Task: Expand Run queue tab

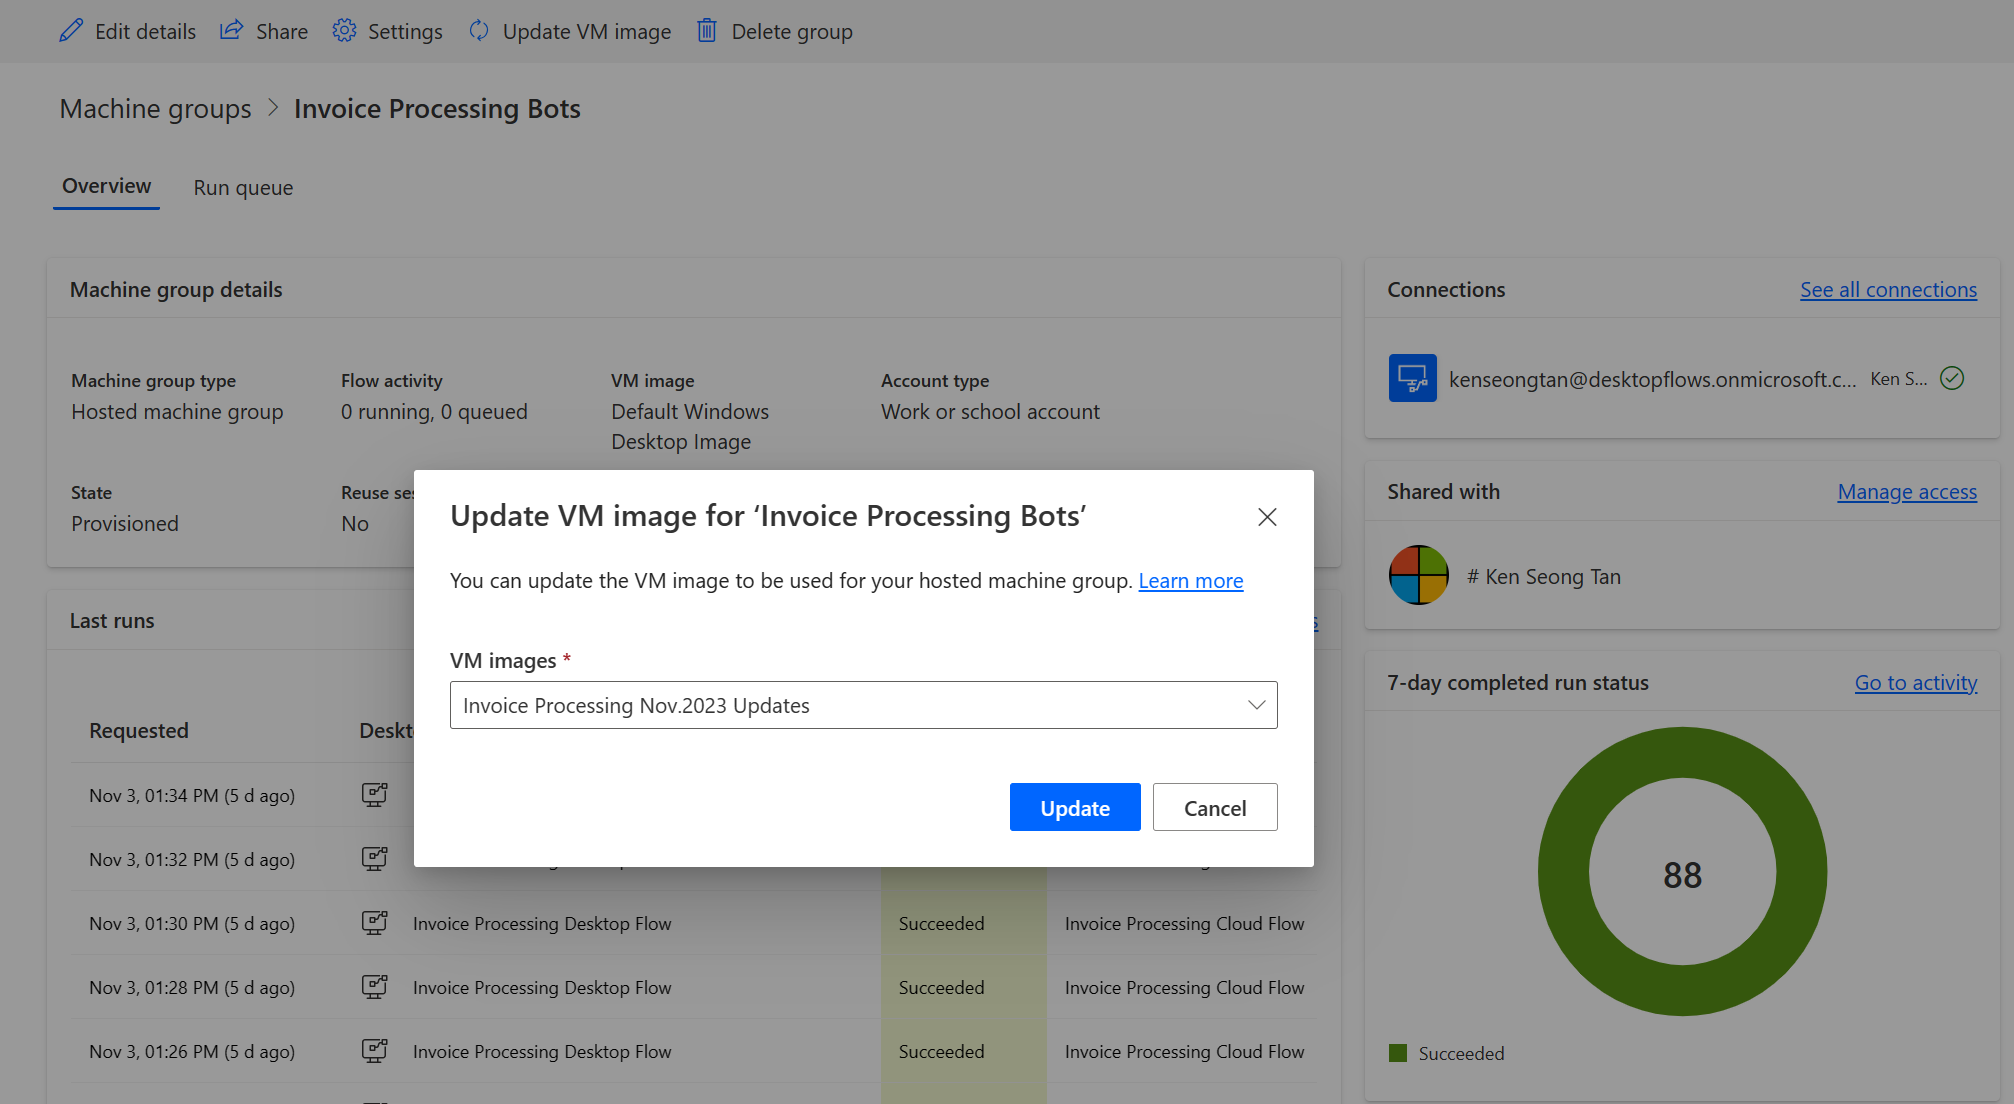Action: [242, 186]
